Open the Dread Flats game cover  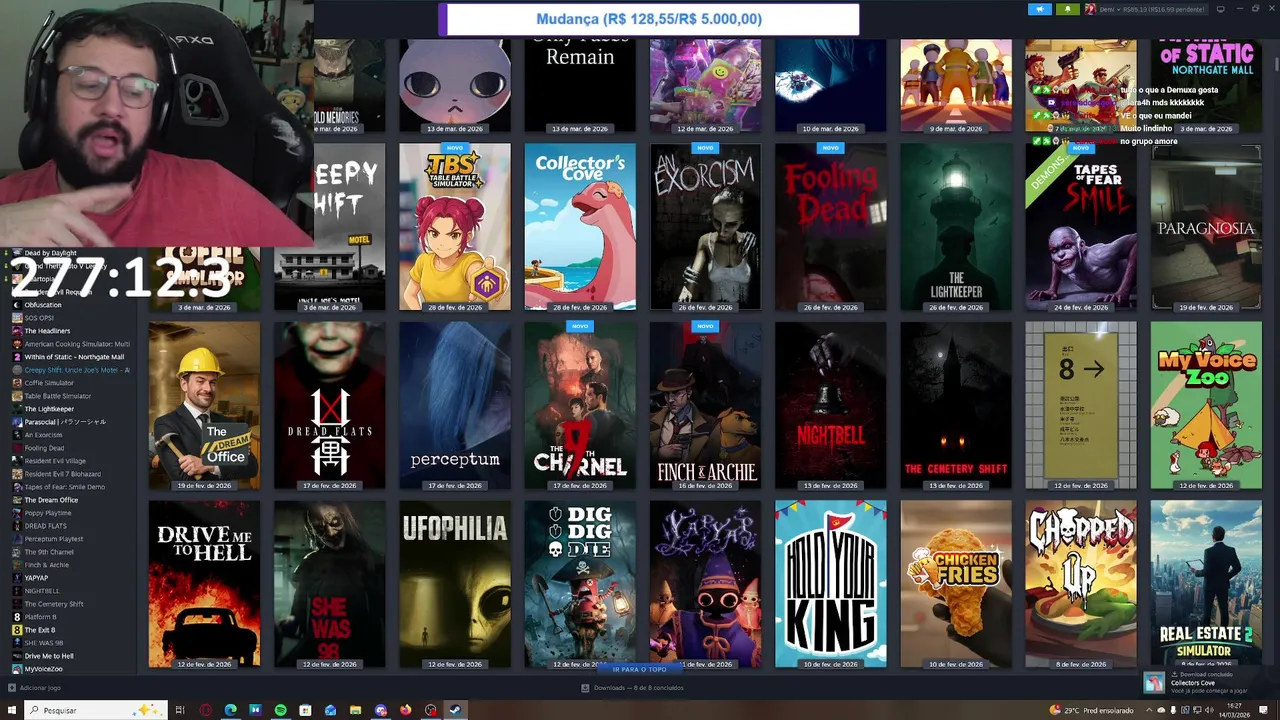tap(330, 406)
